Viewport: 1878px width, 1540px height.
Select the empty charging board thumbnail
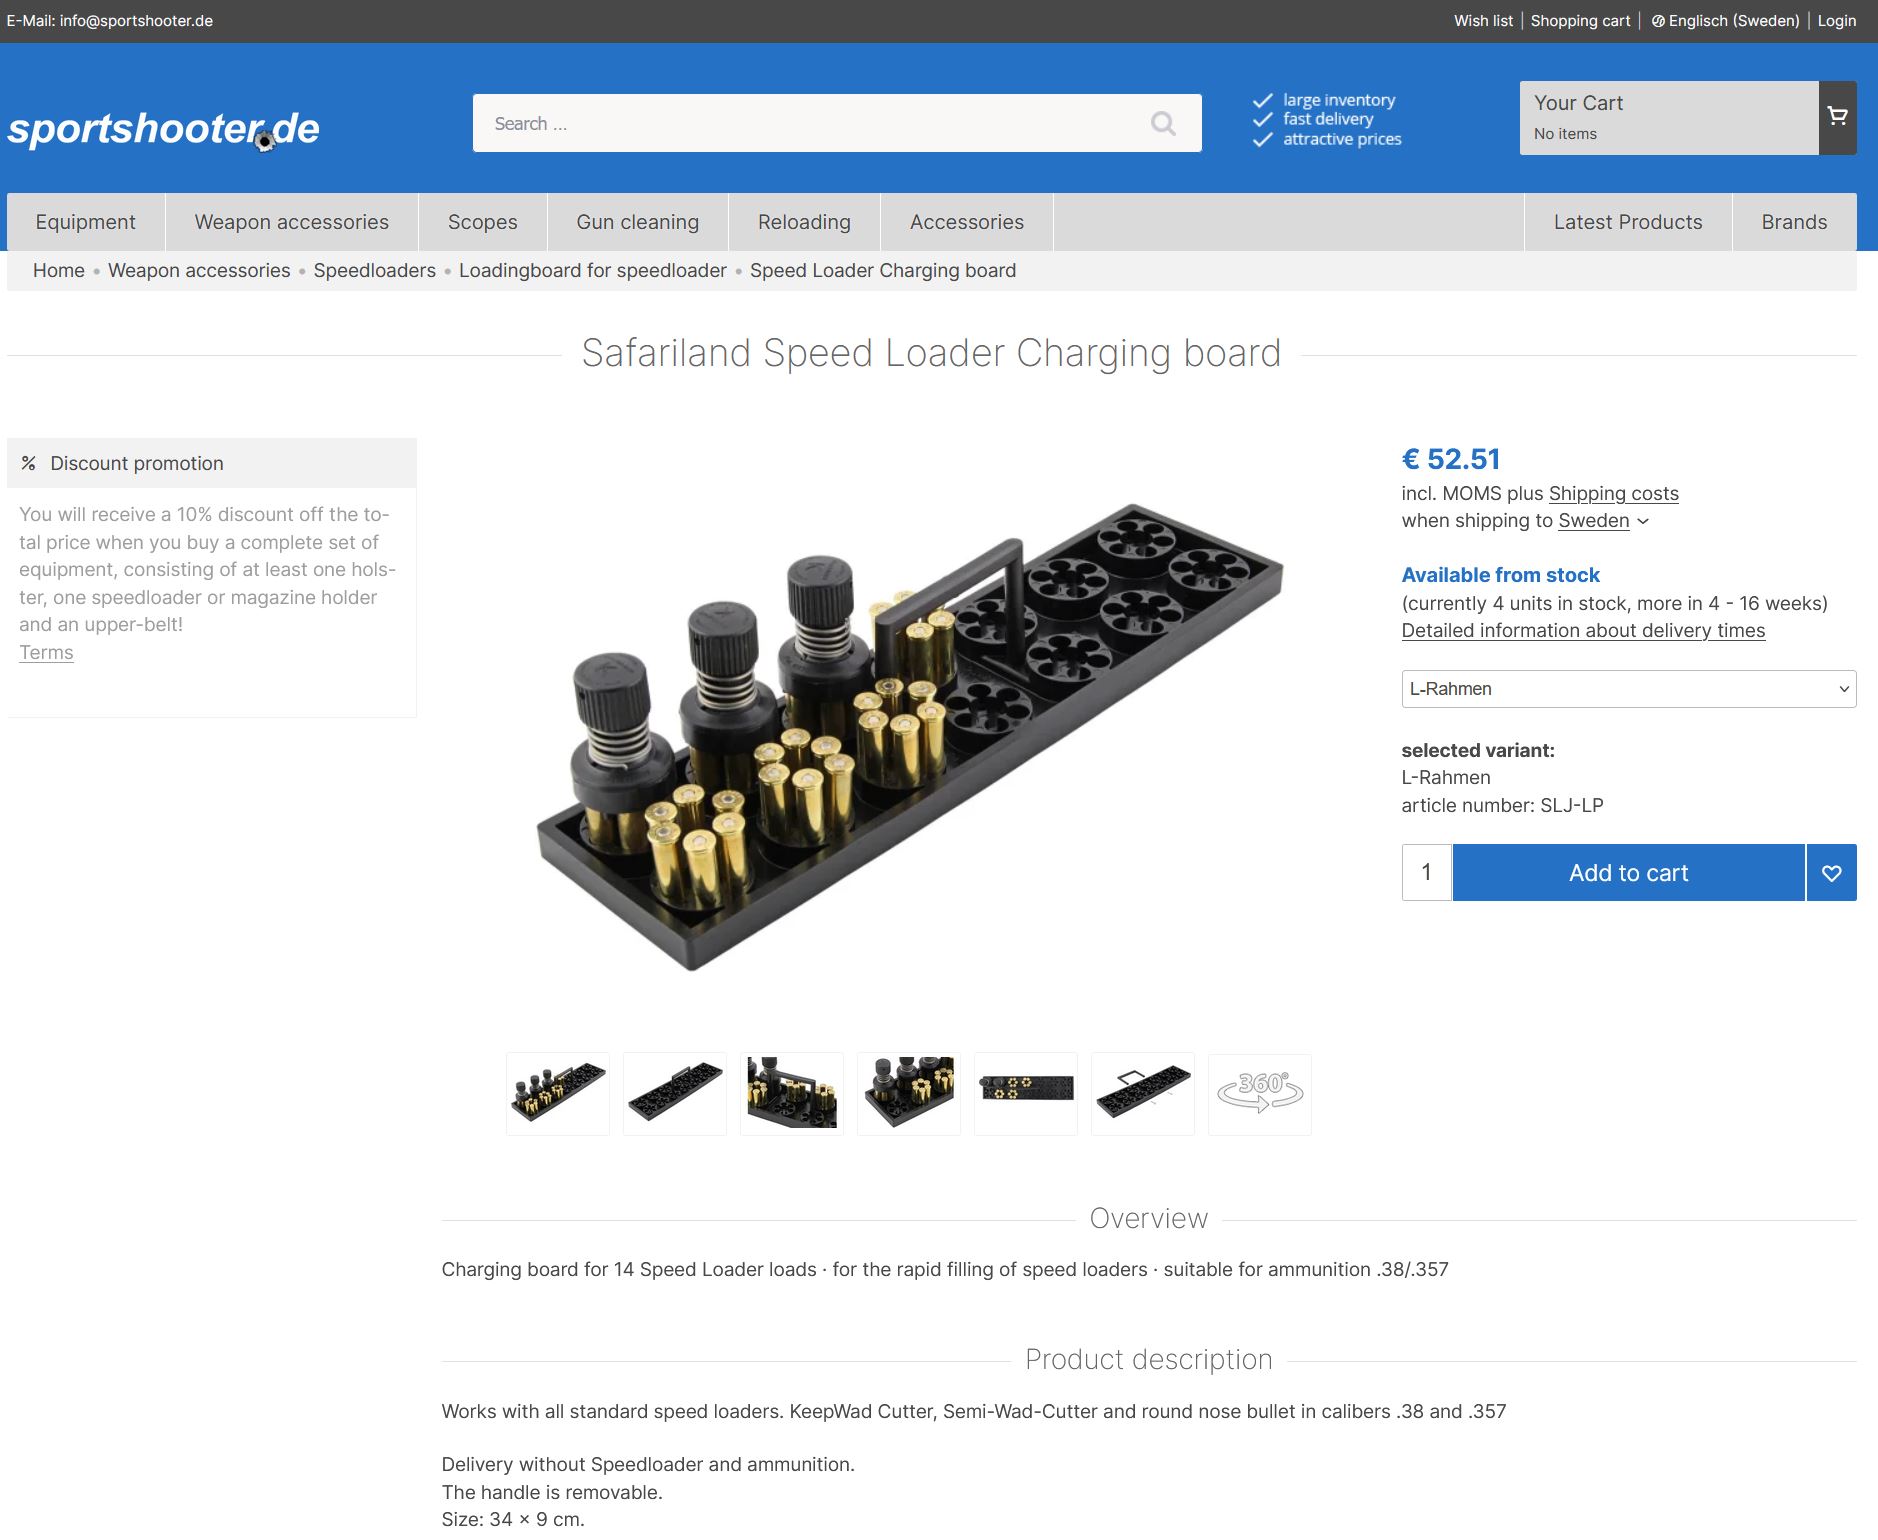tap(675, 1093)
